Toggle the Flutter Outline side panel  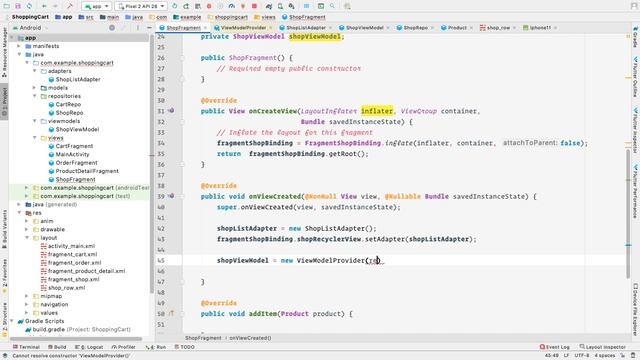click(636, 76)
